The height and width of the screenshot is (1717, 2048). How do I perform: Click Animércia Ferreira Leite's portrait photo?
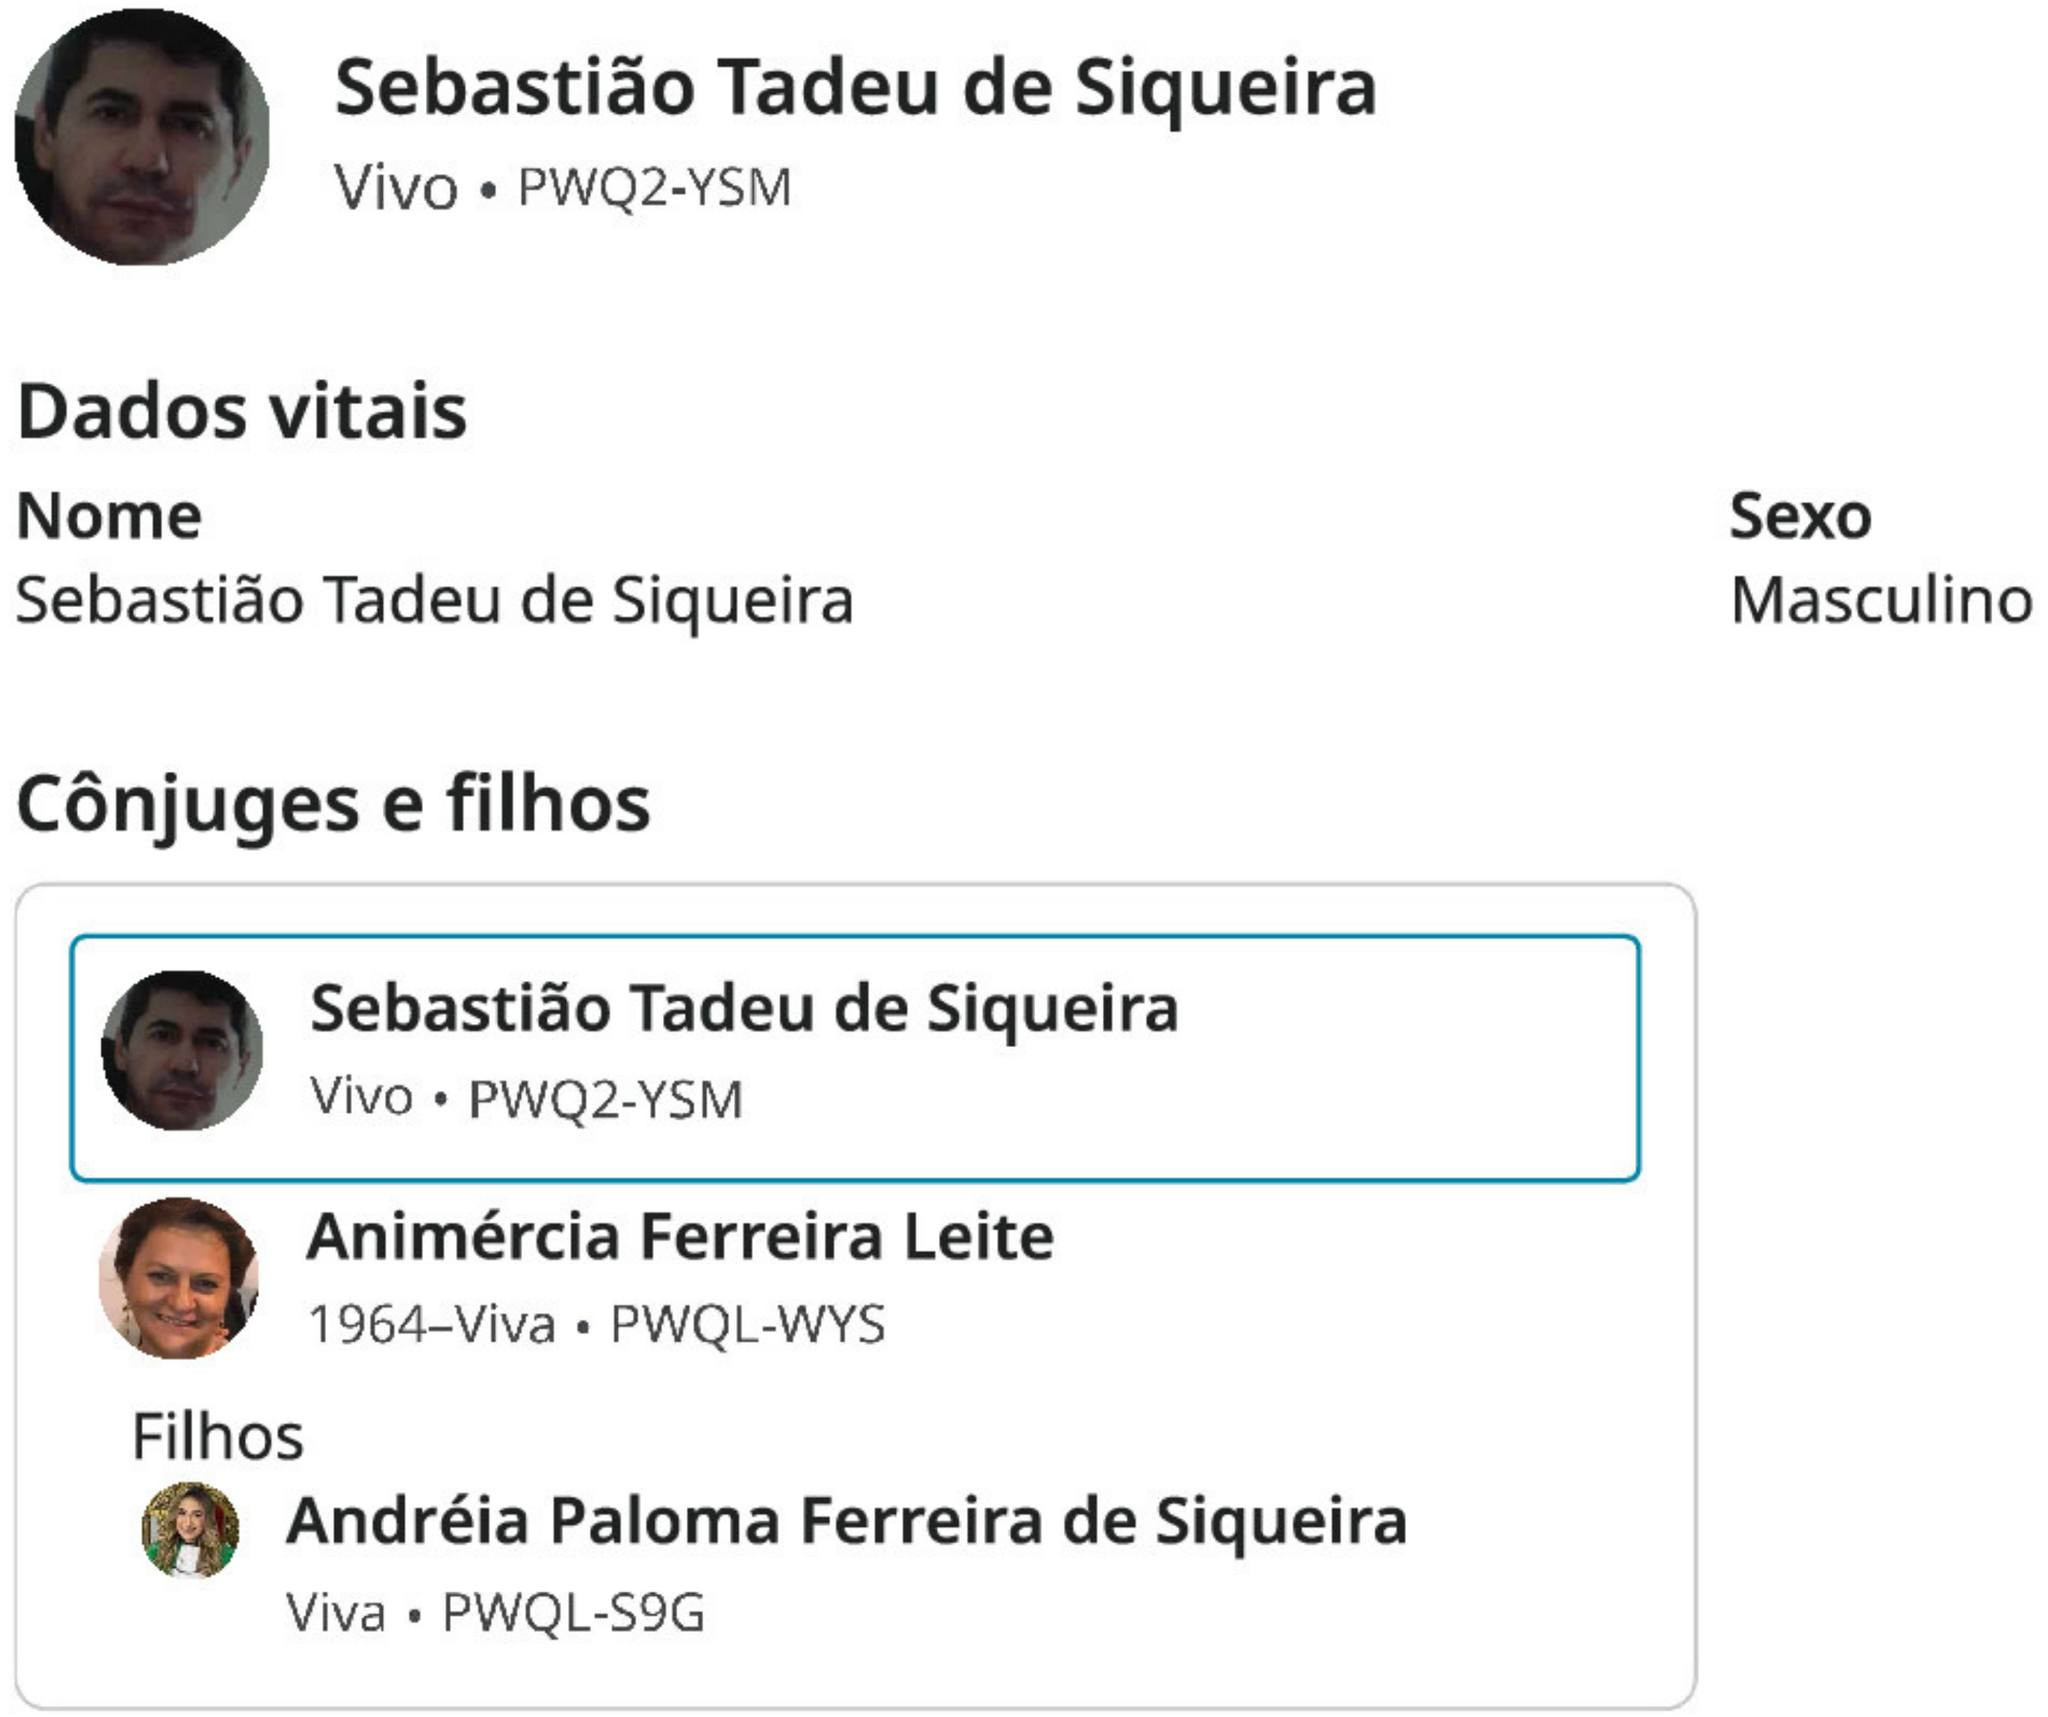179,1277
